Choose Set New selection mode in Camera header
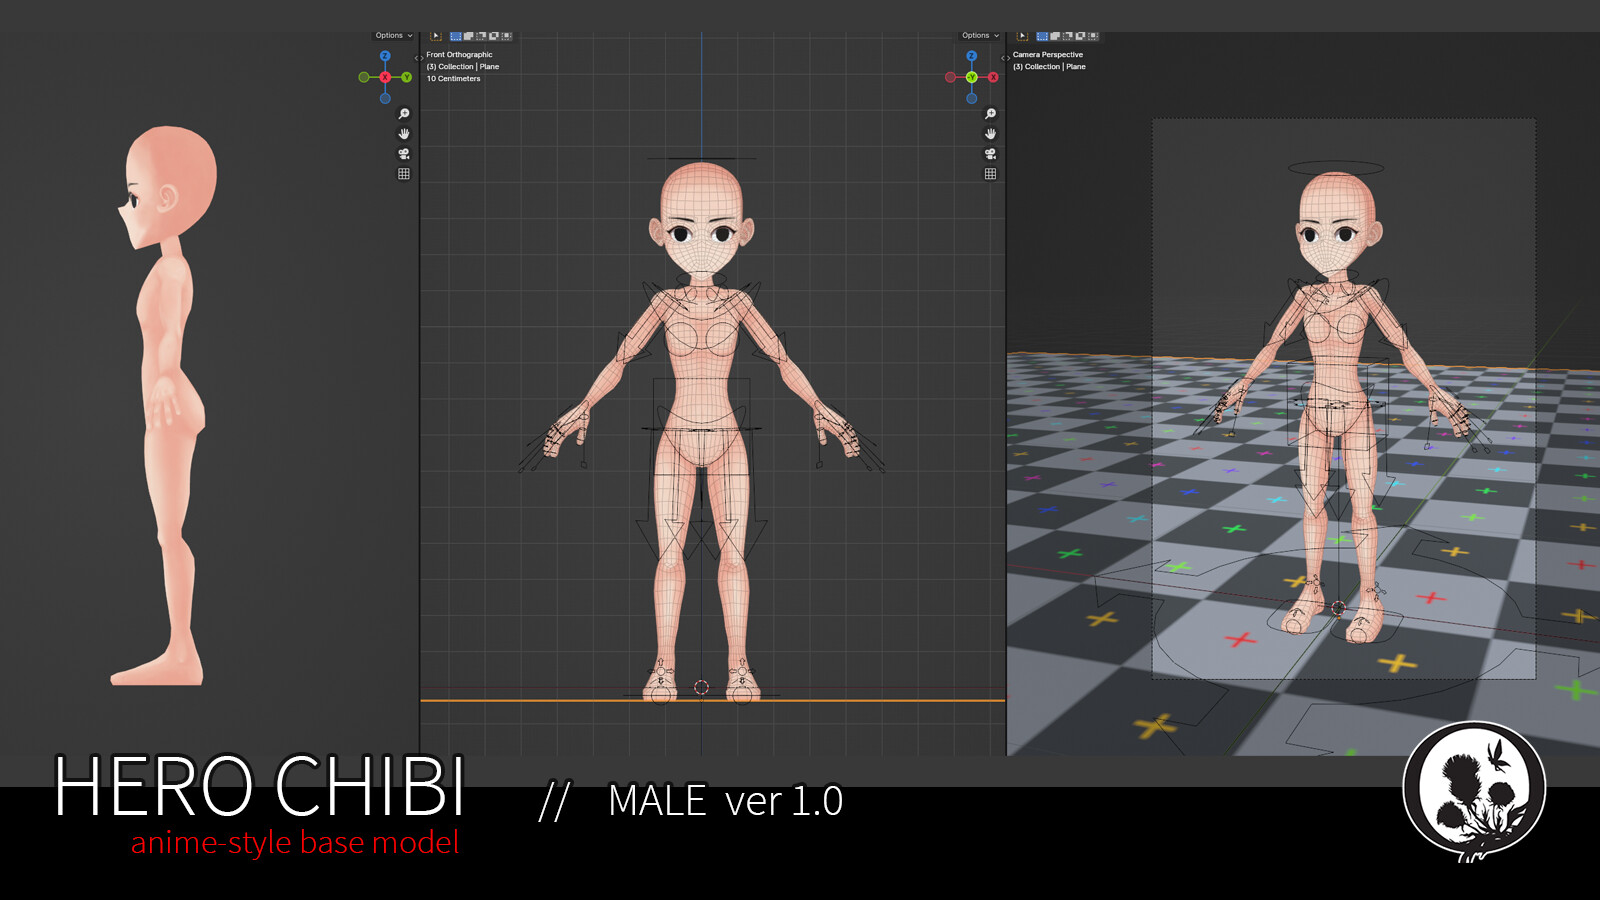This screenshot has width=1600, height=900. [x=1043, y=36]
